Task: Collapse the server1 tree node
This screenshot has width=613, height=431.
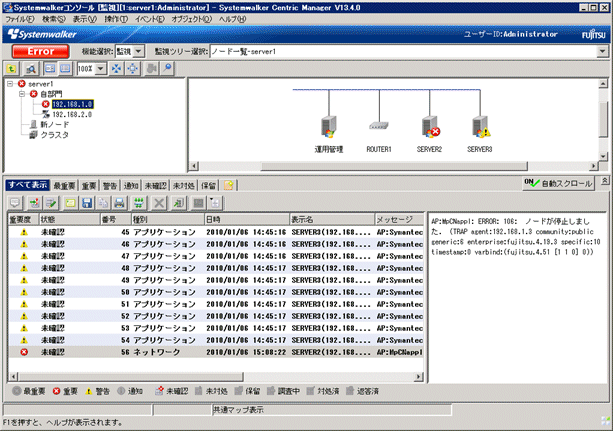Action: [x=10, y=84]
